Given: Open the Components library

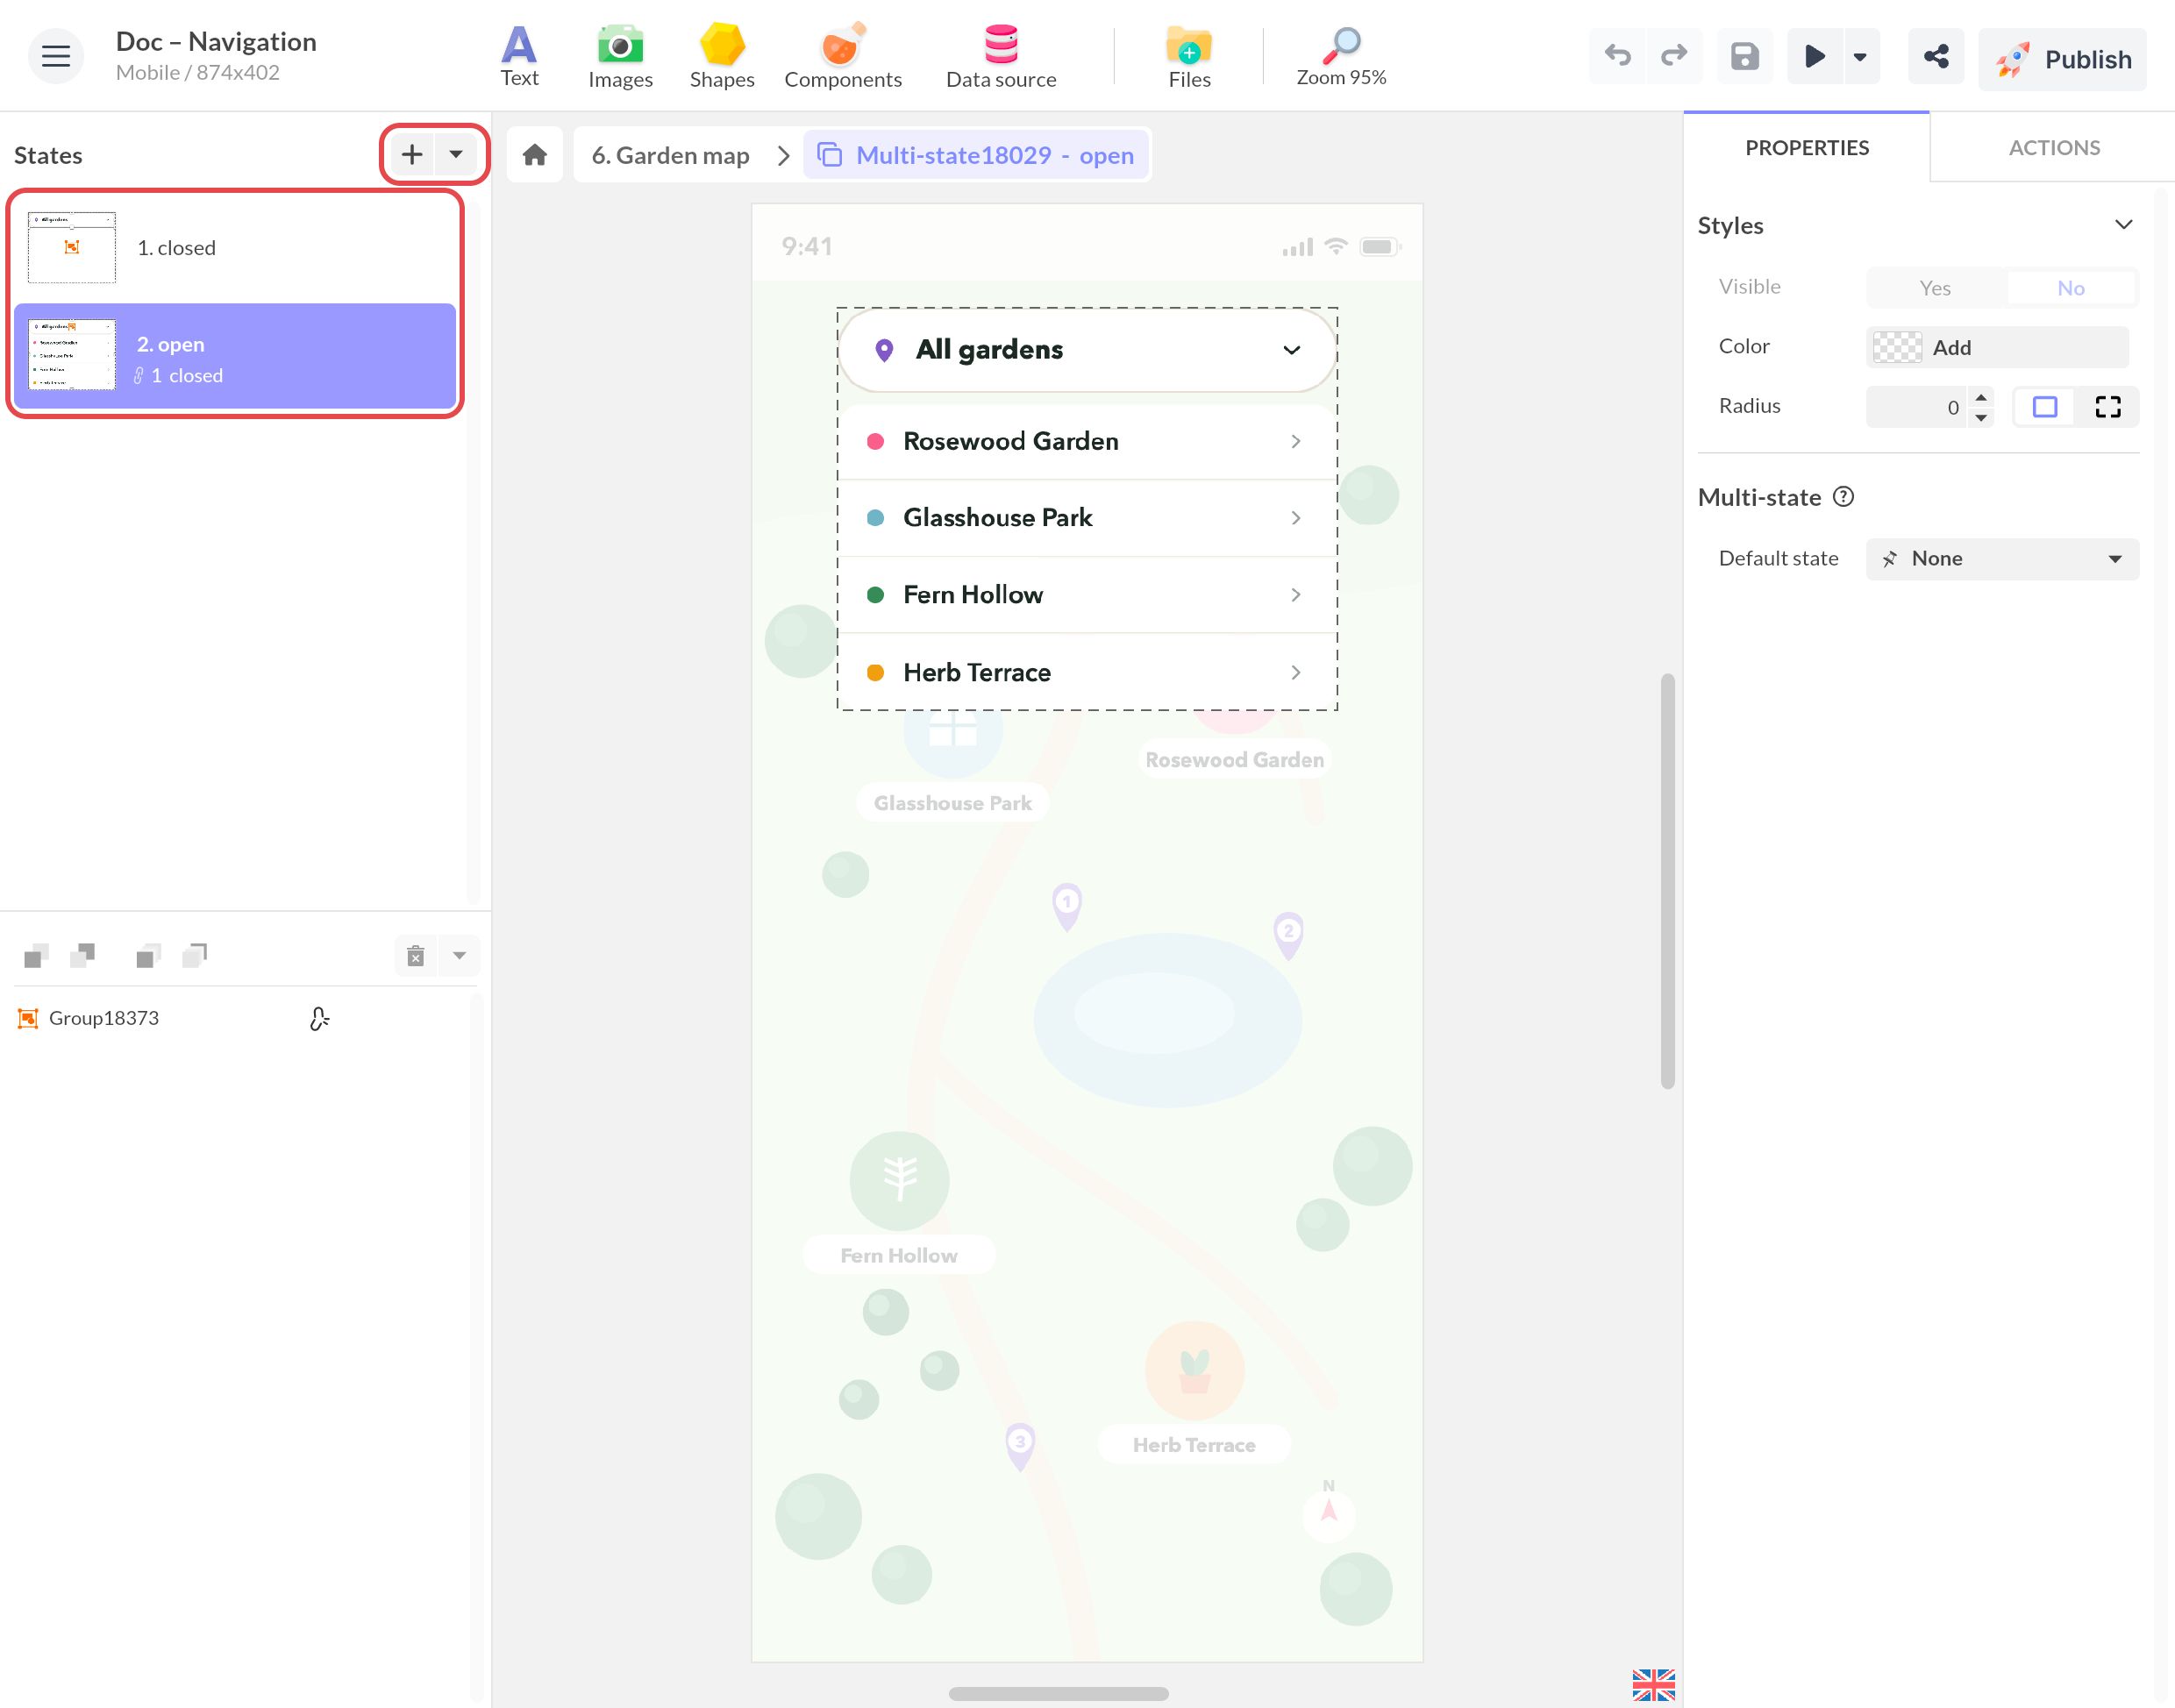Looking at the screenshot, I should click(842, 56).
